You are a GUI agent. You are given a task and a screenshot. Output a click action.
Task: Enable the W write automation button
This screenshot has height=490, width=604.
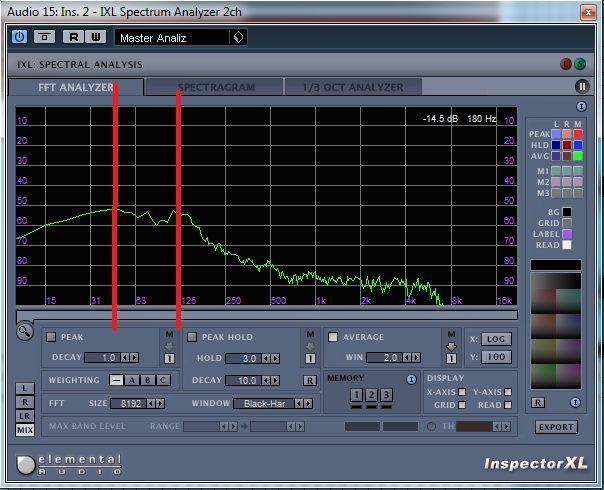tap(94, 37)
